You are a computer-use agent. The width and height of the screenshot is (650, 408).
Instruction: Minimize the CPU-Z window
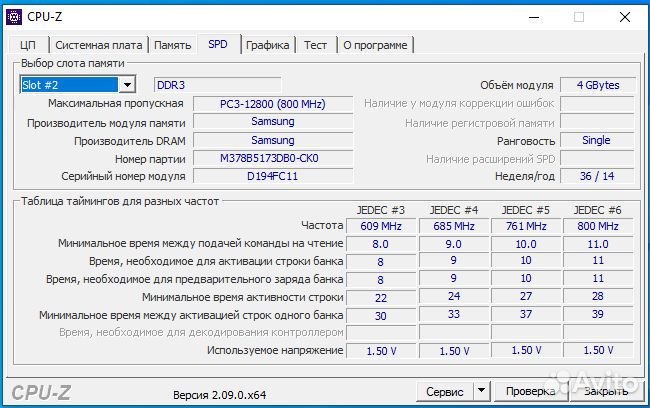(x=534, y=17)
